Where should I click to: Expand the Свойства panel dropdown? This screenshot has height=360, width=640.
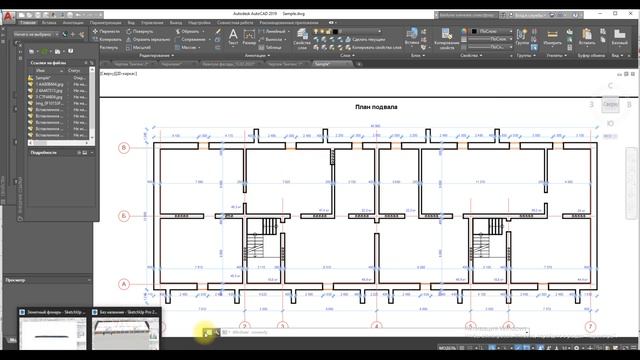471,55
